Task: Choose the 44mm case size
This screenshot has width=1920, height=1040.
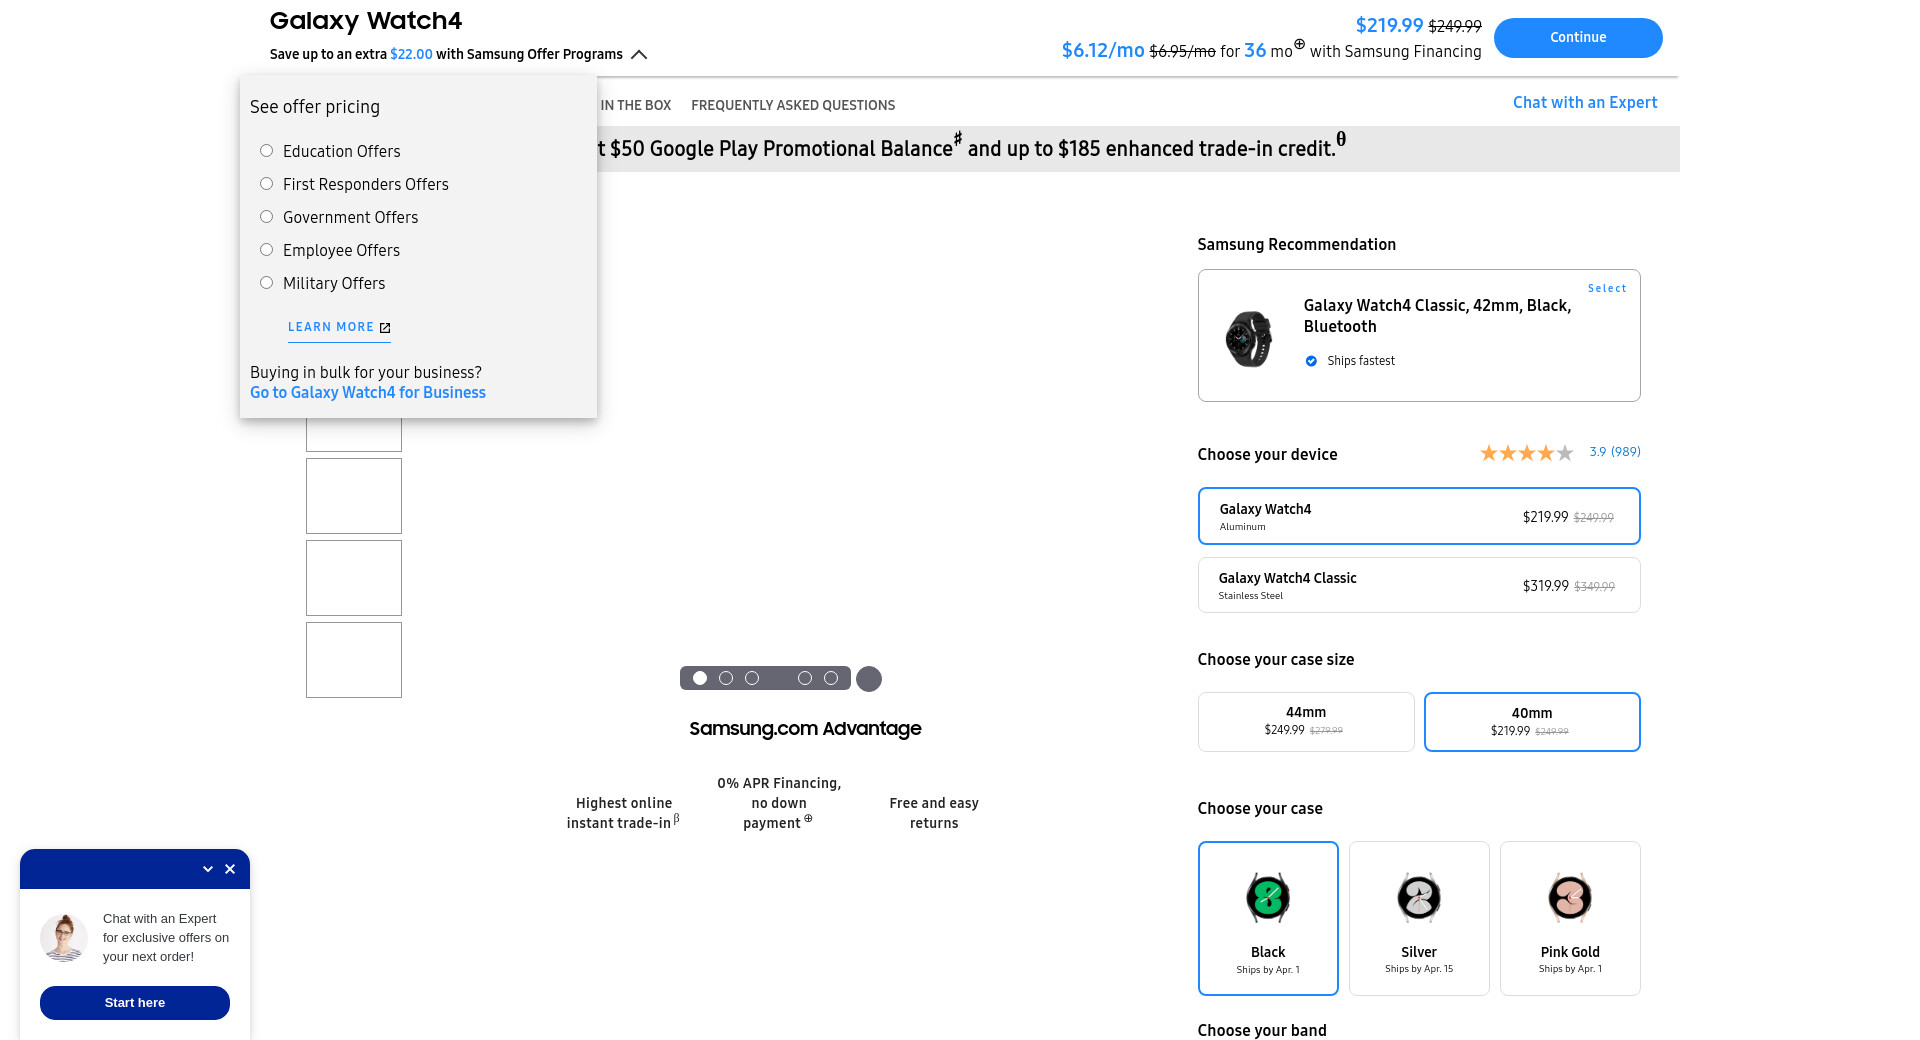Action: 1305,721
